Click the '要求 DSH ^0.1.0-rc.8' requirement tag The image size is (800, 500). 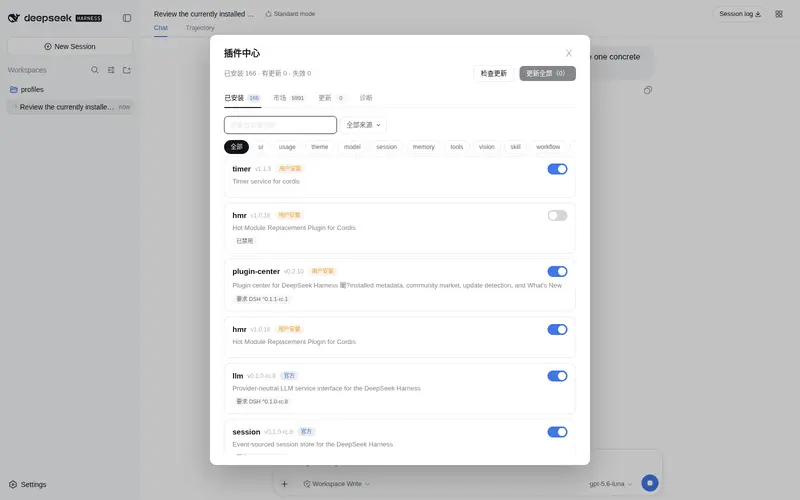pos(262,402)
